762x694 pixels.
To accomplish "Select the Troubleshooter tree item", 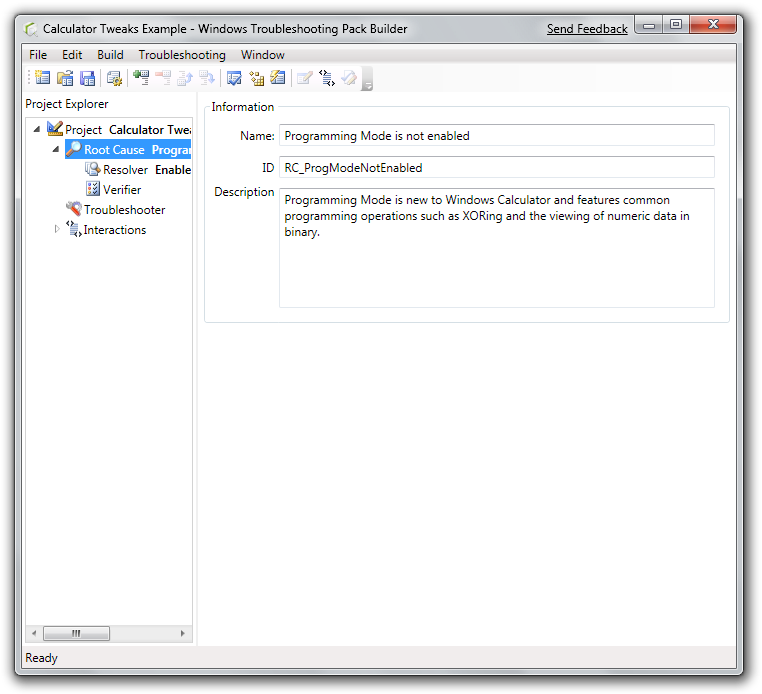I will 116,209.
